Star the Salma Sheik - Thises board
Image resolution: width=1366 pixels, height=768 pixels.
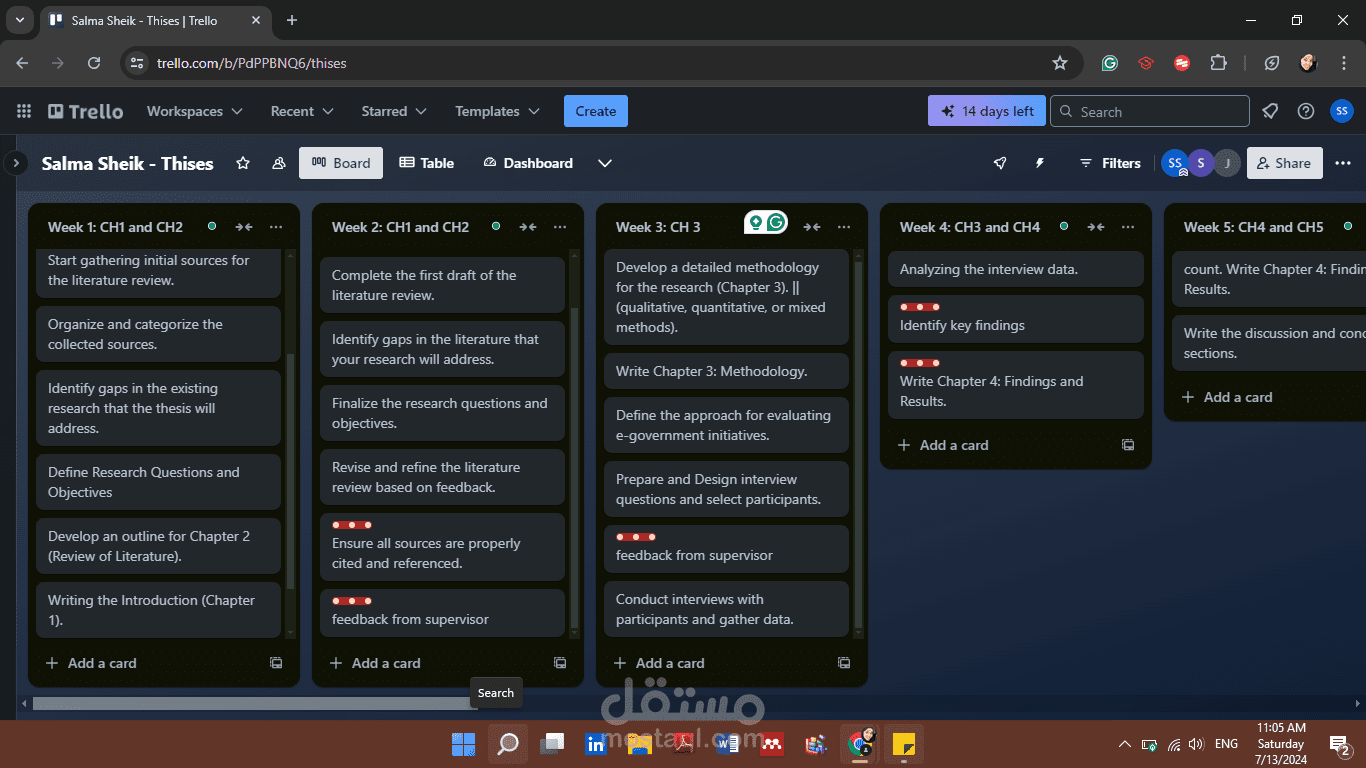[243, 163]
